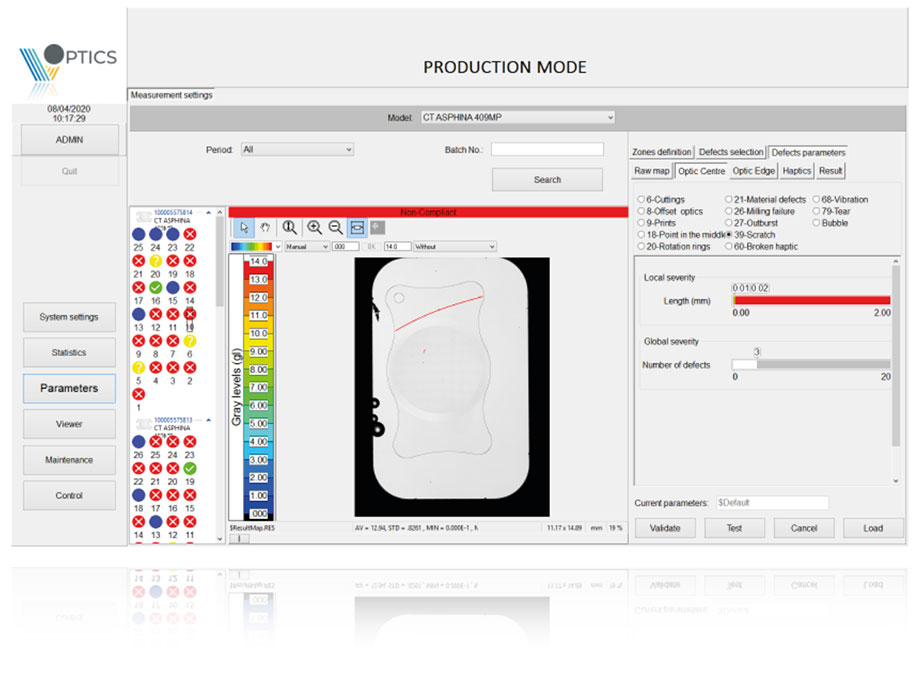Click the Current parameters $Default field

tap(773, 503)
